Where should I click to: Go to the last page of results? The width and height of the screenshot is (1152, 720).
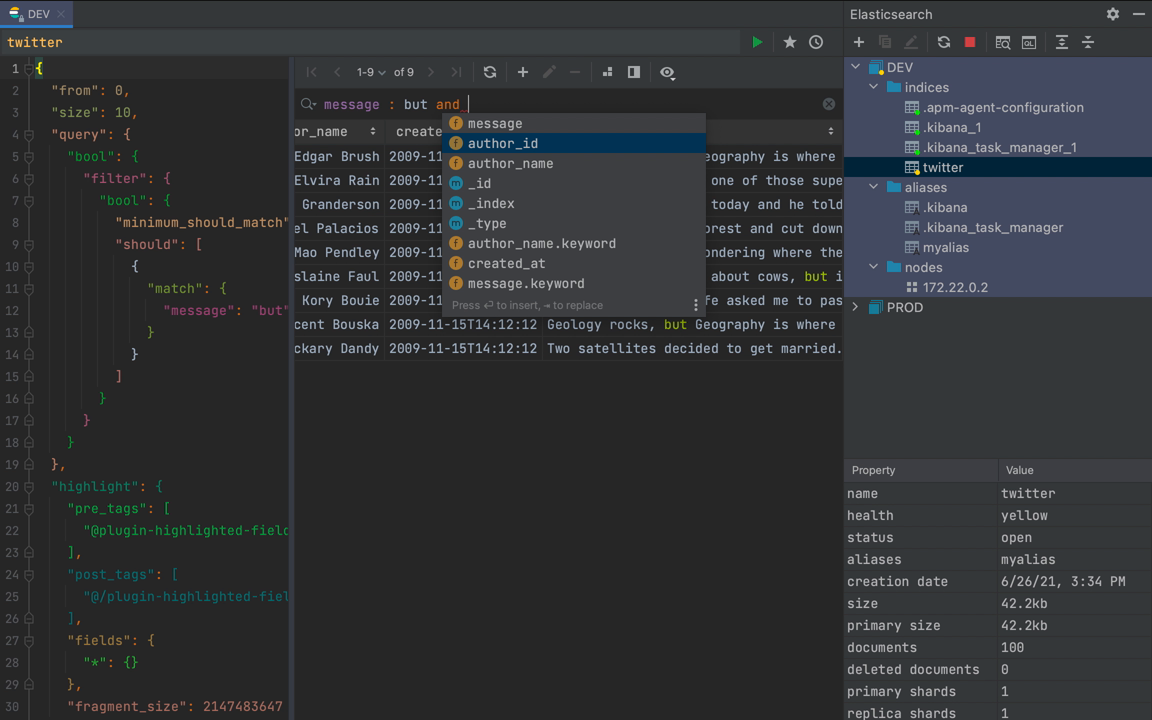coord(456,72)
